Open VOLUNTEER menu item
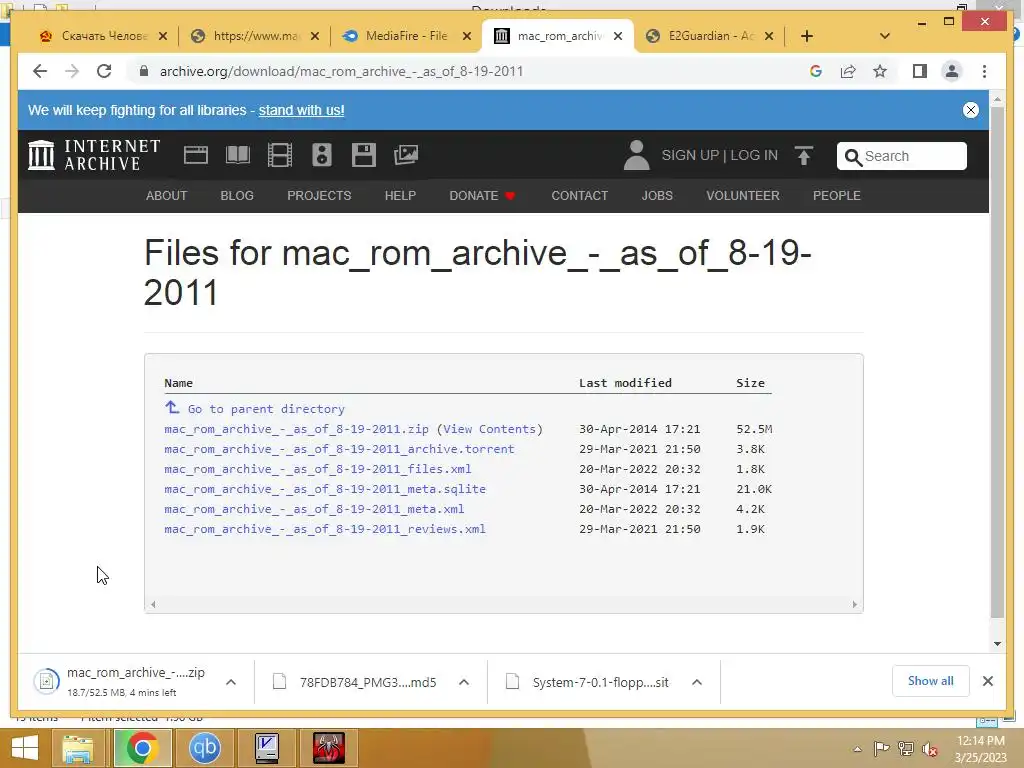1024x768 pixels. click(x=743, y=195)
